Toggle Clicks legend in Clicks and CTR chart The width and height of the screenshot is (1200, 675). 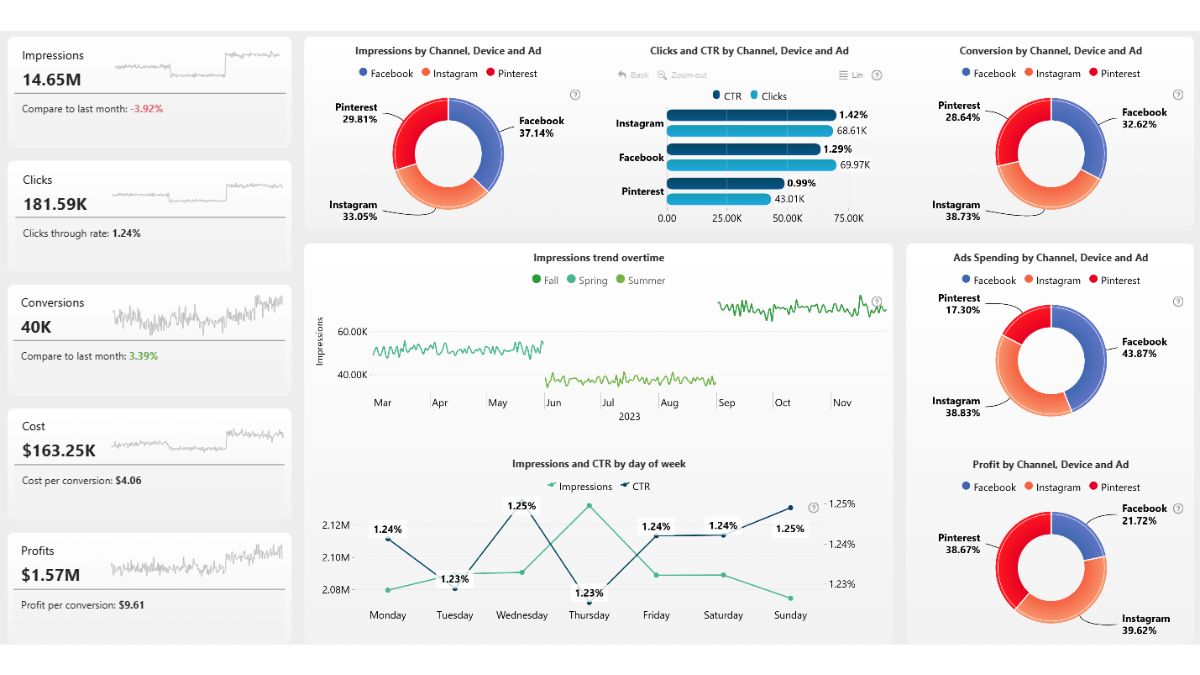point(767,96)
